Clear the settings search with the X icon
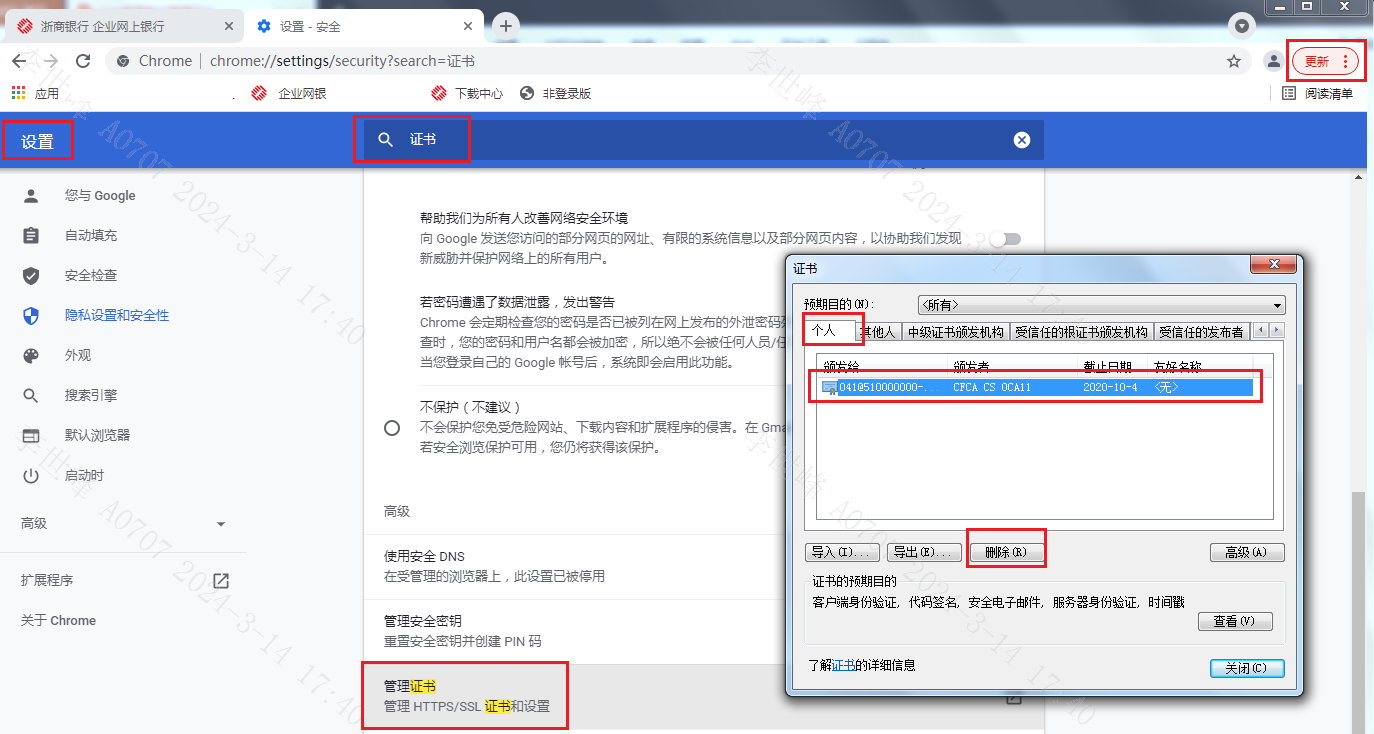This screenshot has width=1374, height=734. click(x=1022, y=140)
